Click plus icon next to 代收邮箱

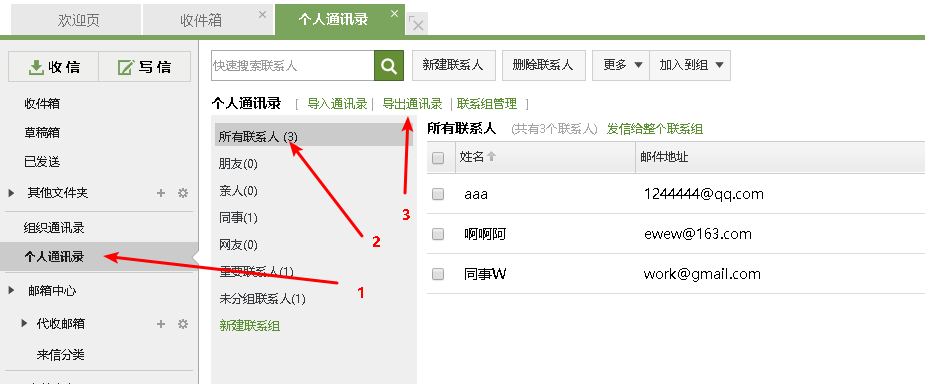coord(160,323)
